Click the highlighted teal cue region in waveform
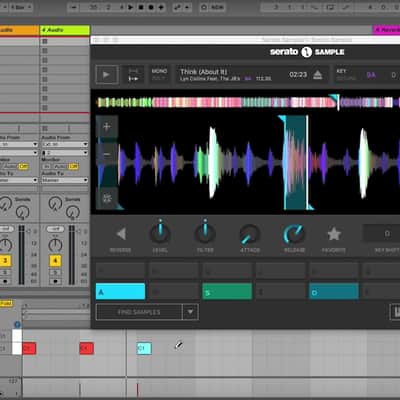The height and width of the screenshot is (400, 400). pos(295,162)
